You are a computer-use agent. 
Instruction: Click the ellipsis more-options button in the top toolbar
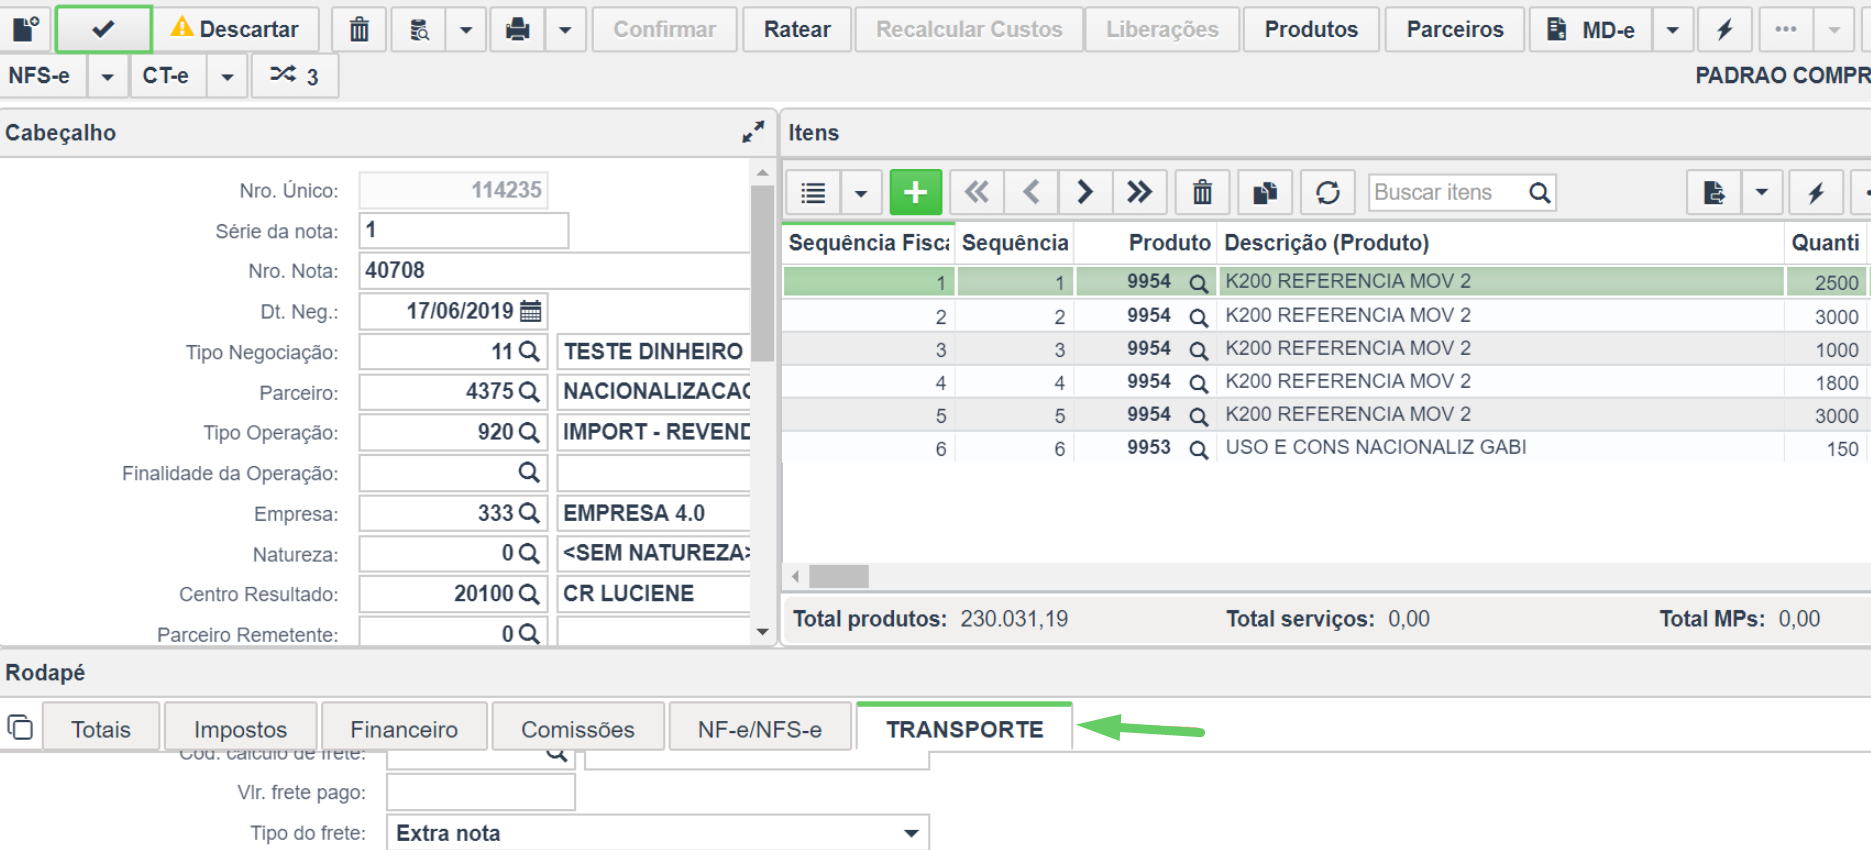pyautogui.click(x=1786, y=29)
